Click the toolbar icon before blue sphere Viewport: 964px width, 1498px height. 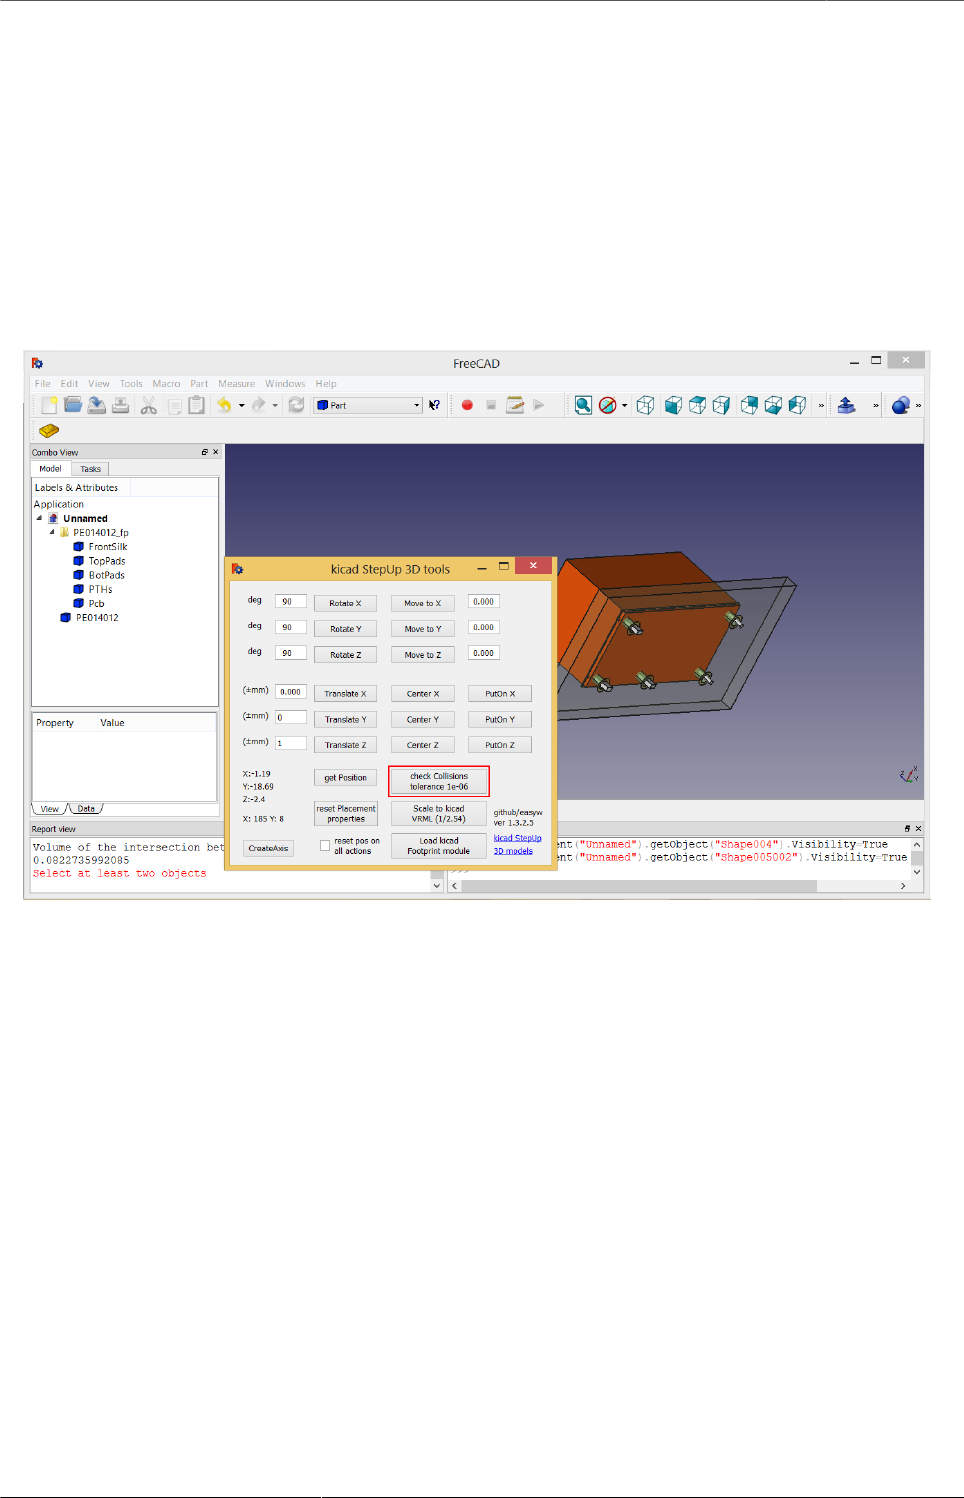point(846,405)
